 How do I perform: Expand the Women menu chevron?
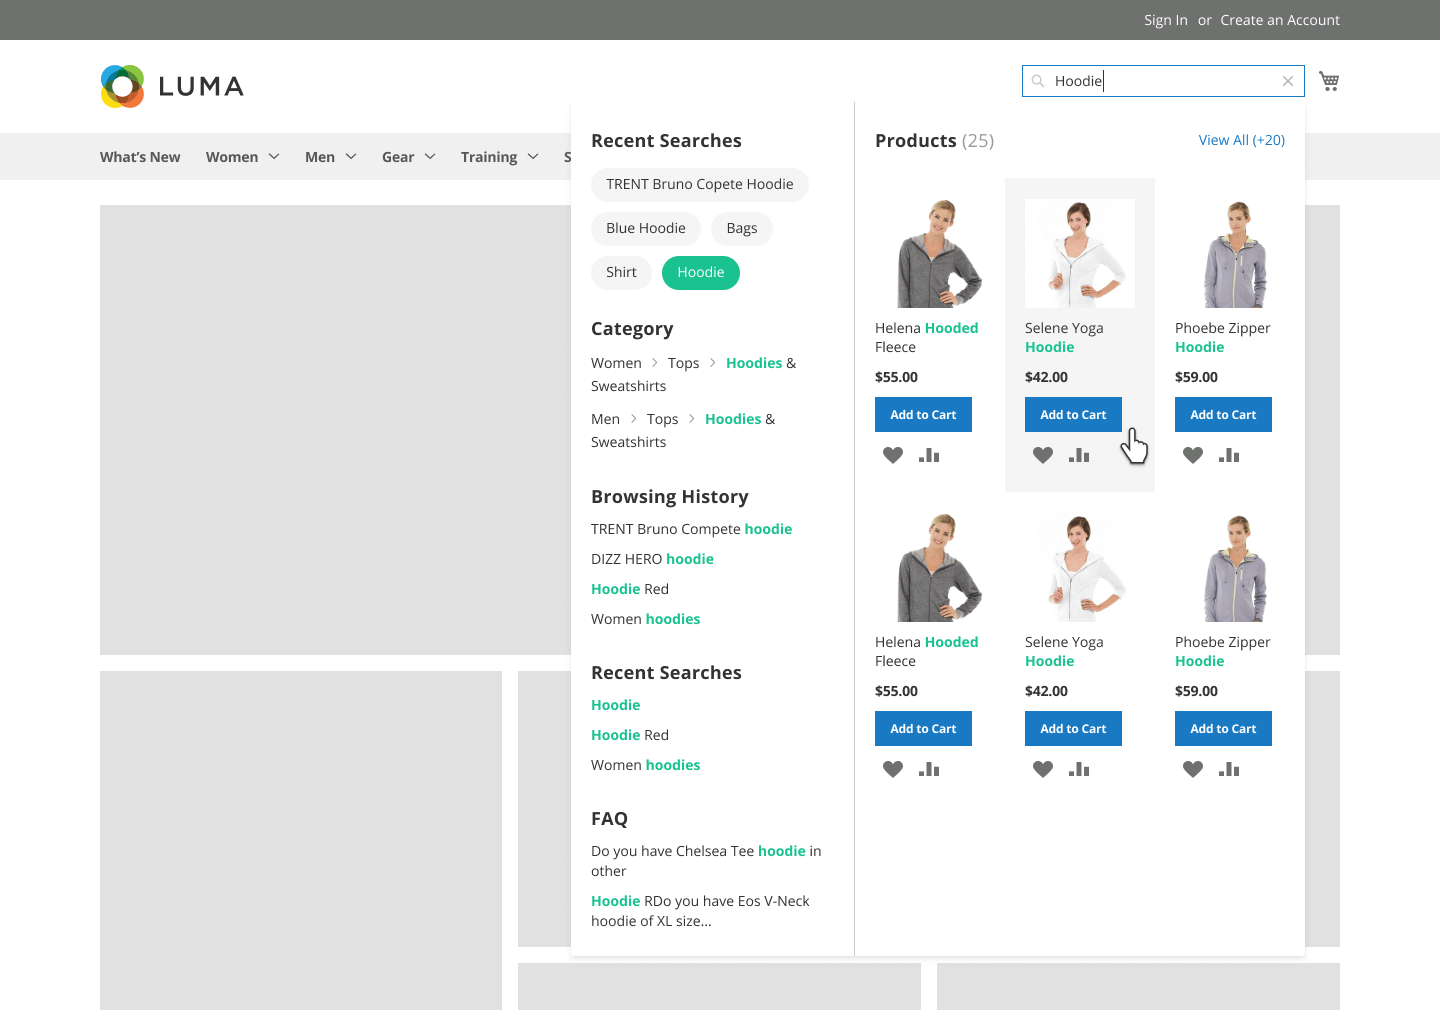pyautogui.click(x=274, y=157)
